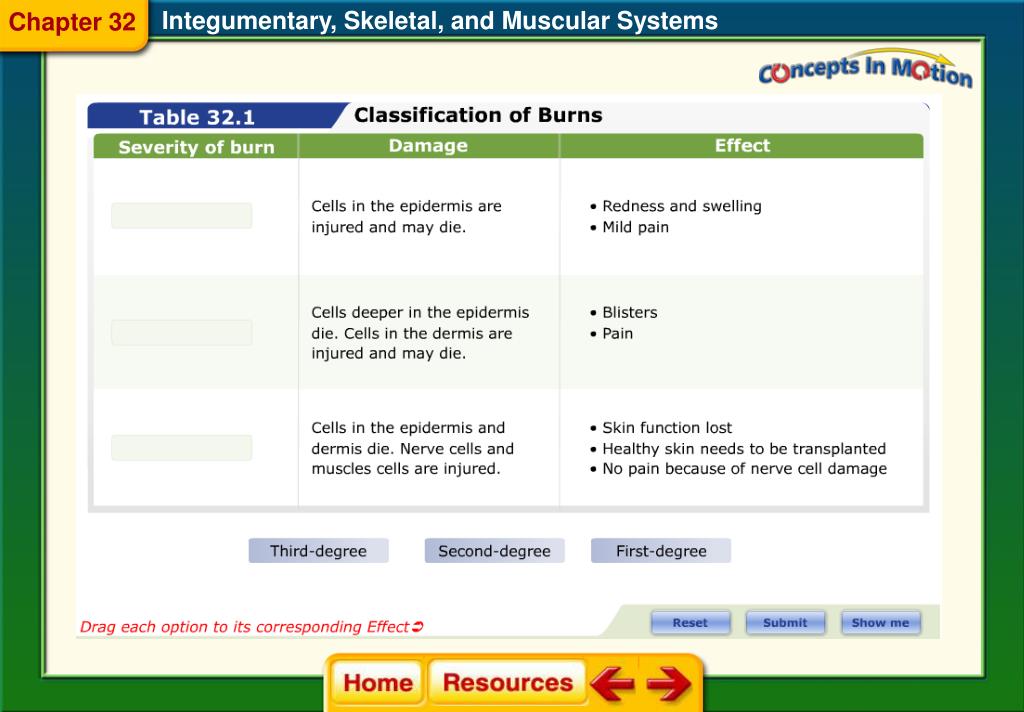The width and height of the screenshot is (1024, 712).
Task: Reset the burn classification activity
Action: tap(690, 623)
